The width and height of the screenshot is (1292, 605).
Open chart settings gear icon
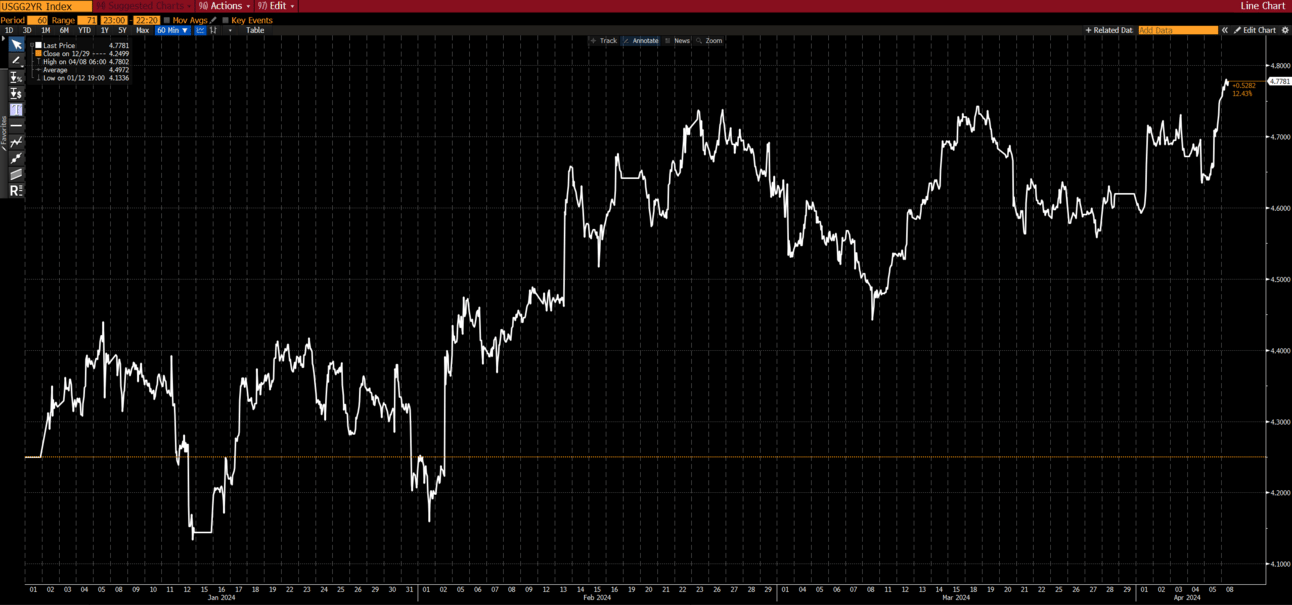point(1285,30)
